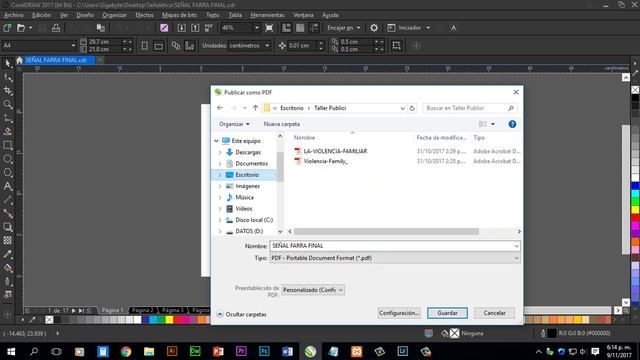
Task: Click the Guardar button
Action: click(447, 313)
